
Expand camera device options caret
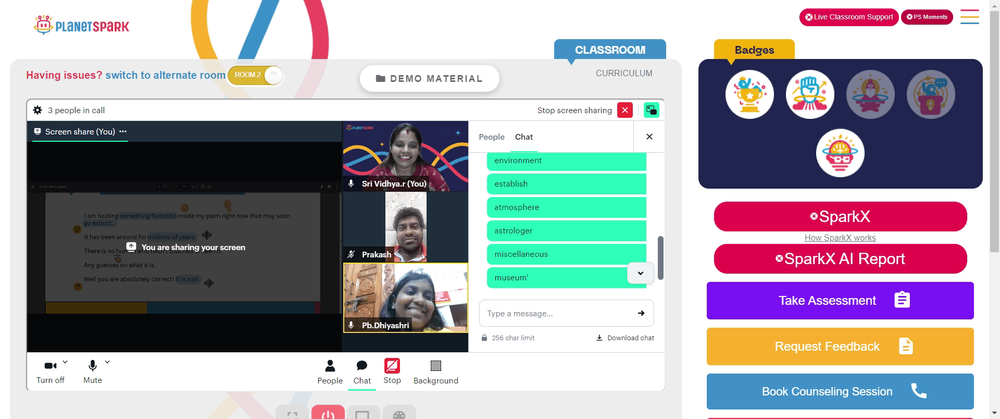click(65, 362)
